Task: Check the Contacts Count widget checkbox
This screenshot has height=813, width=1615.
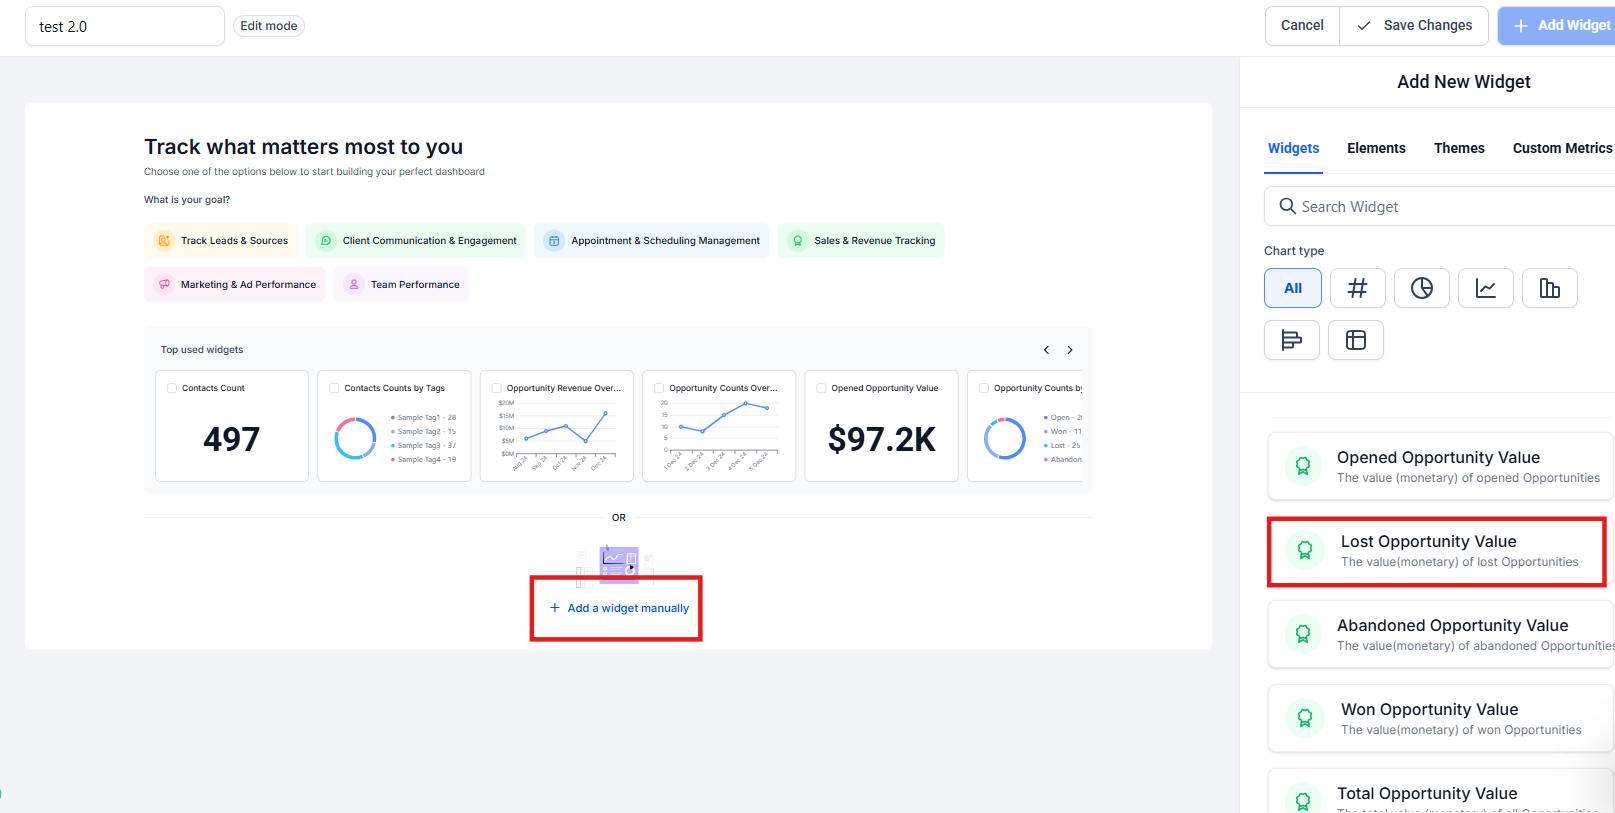Action: [172, 388]
